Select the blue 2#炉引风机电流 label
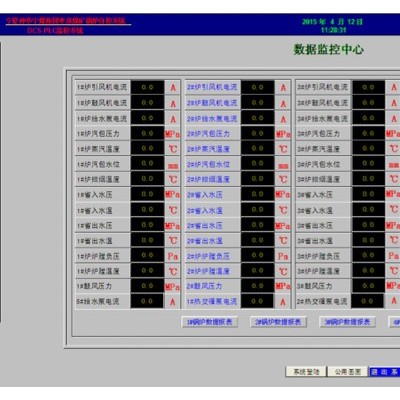The width and height of the screenshot is (400, 400). coord(213,87)
